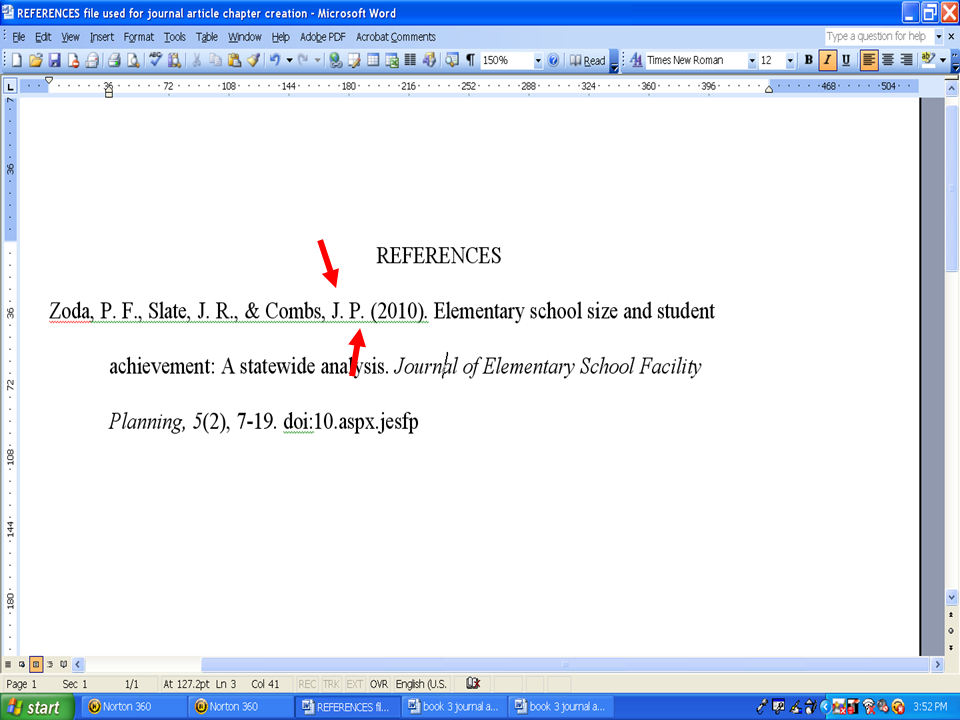Open the Table menu
Image resolution: width=960 pixels, height=720 pixels.
click(x=207, y=37)
